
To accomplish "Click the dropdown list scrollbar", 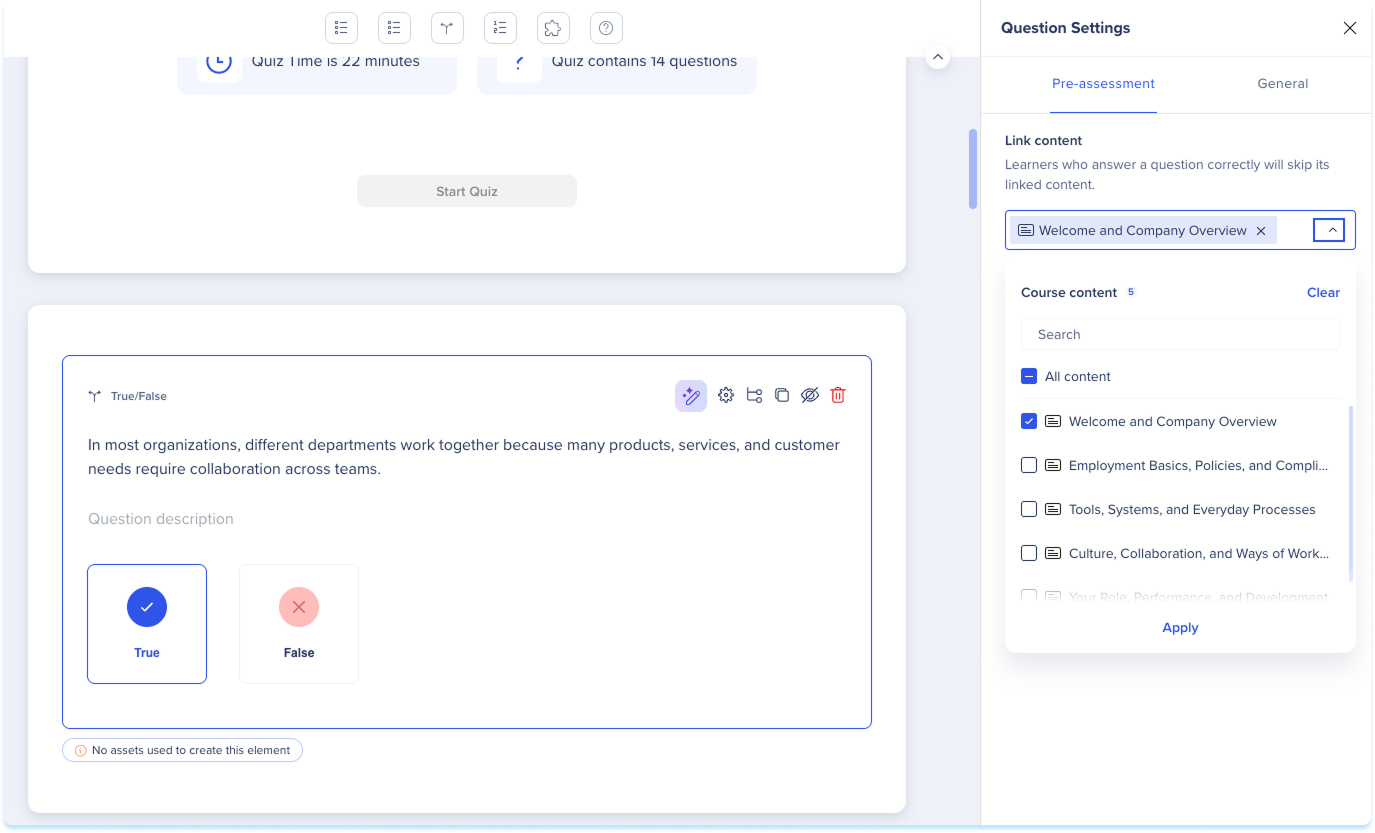I will click(x=1351, y=493).
